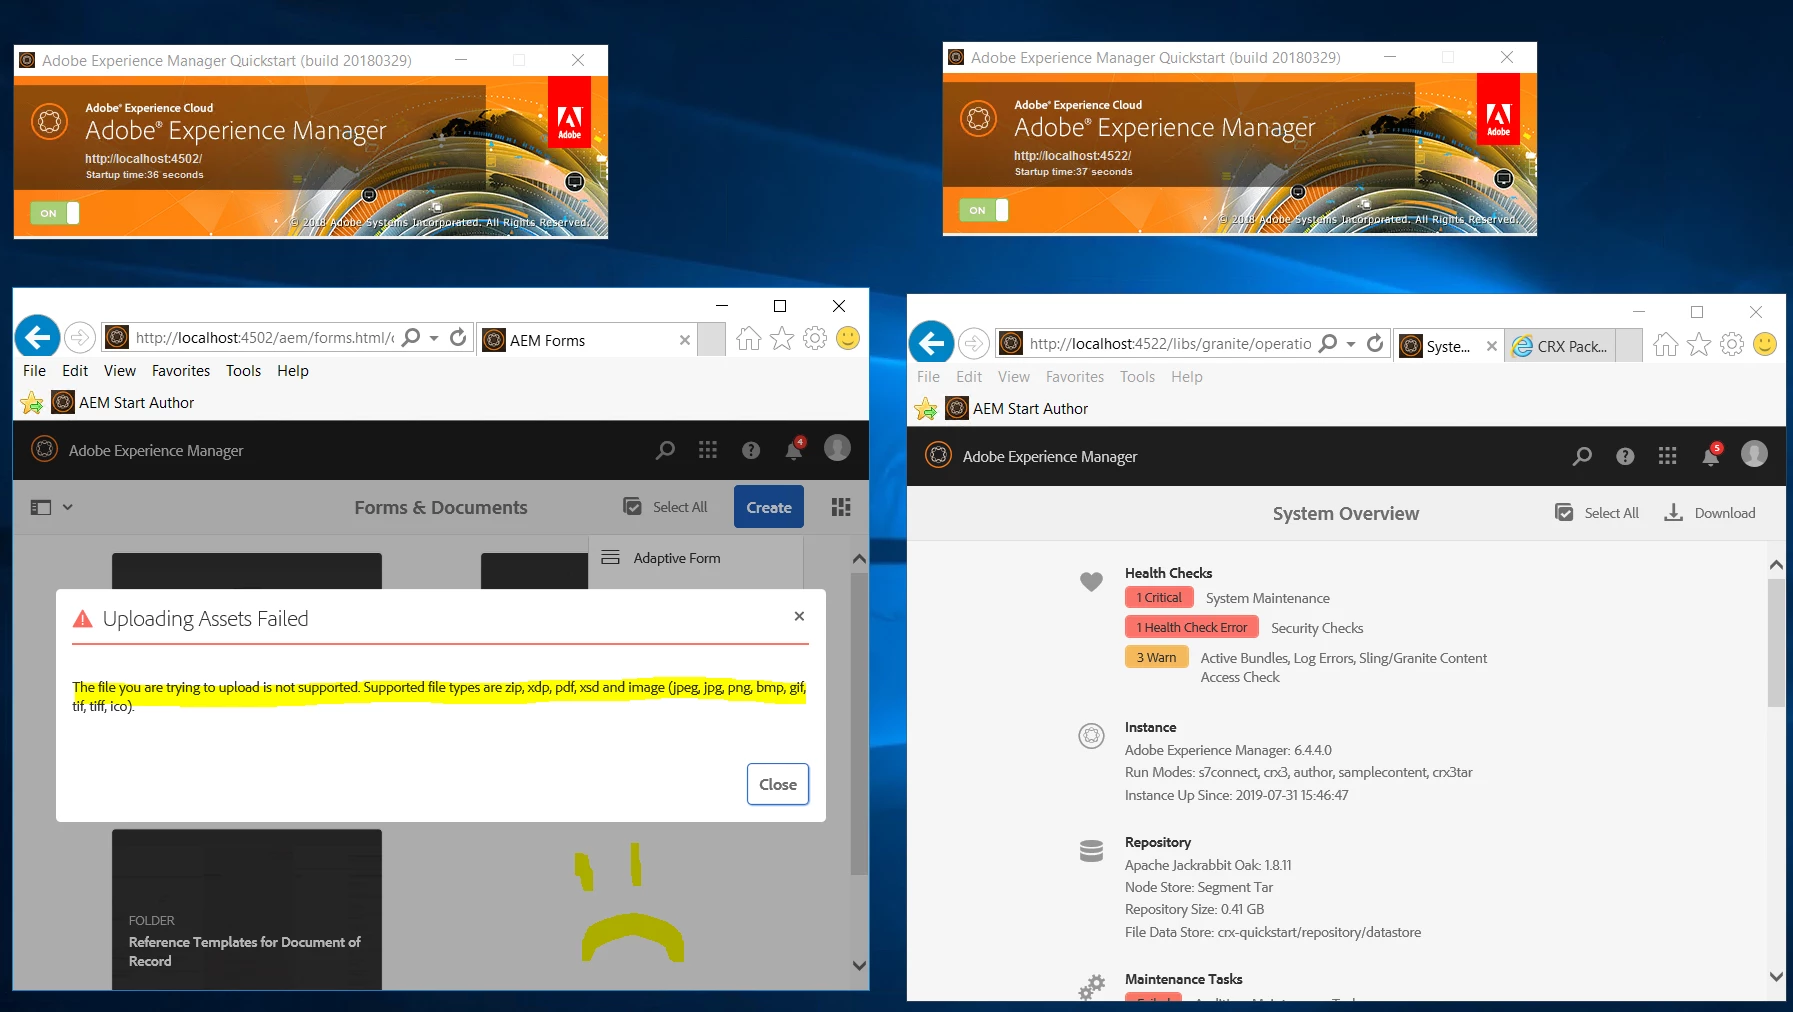Switch view mode icon in Forms & Documents
The height and width of the screenshot is (1012, 1793).
click(841, 507)
